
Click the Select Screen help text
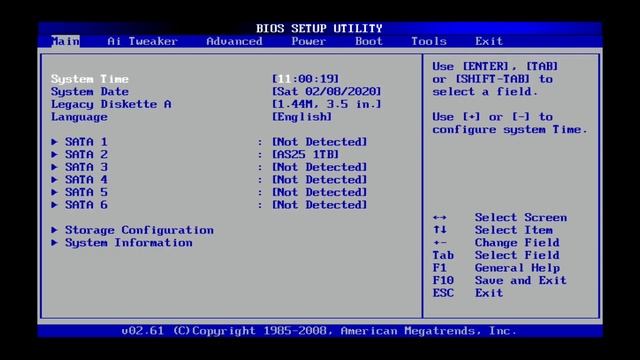[521, 218]
